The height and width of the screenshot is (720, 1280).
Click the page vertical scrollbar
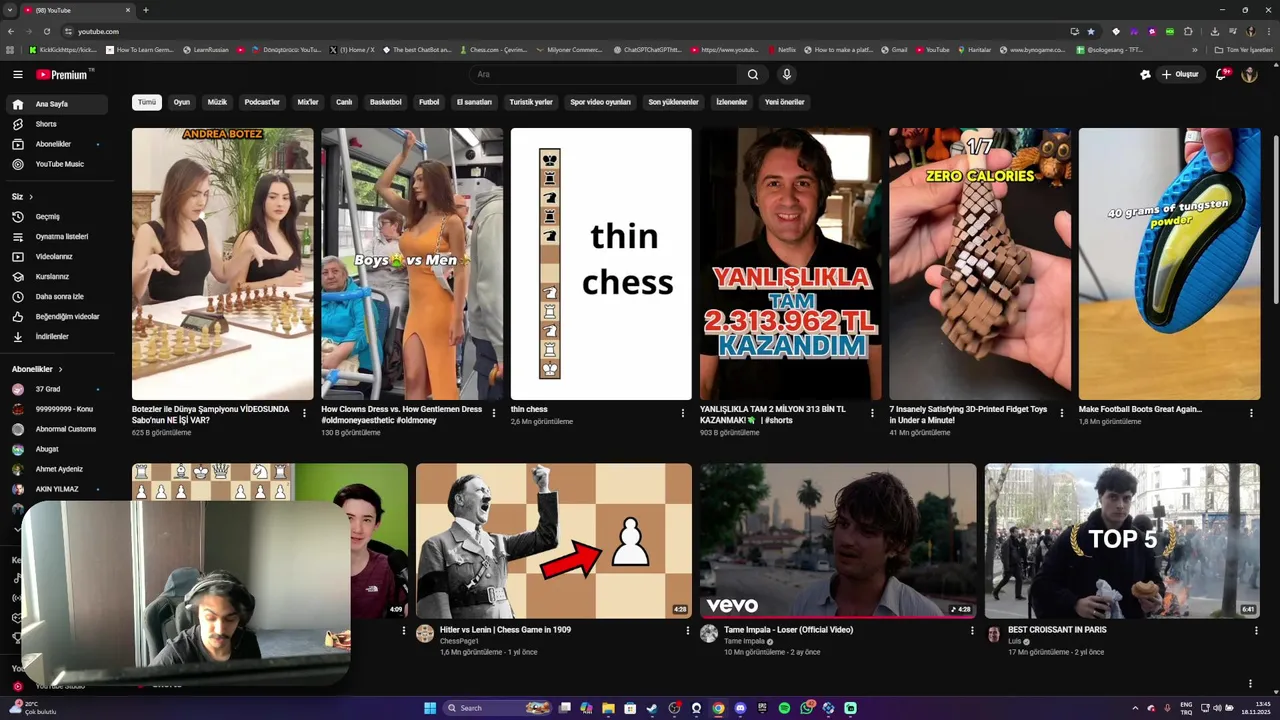tap(1275, 220)
